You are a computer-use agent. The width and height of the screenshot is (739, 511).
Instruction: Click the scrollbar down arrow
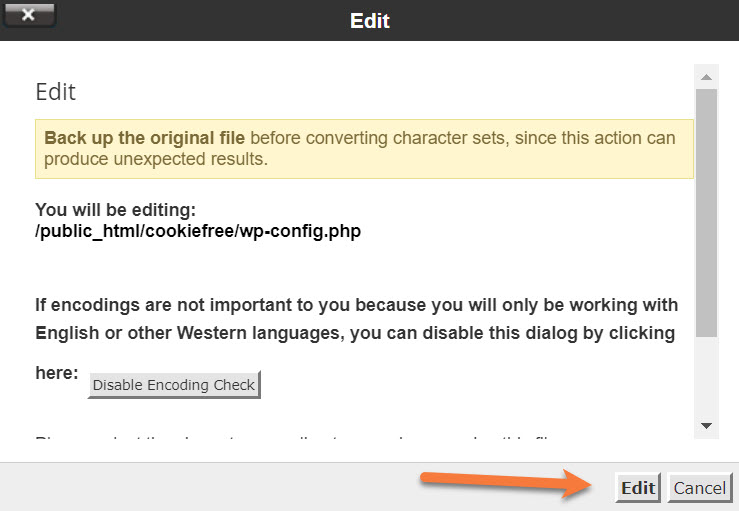(706, 426)
